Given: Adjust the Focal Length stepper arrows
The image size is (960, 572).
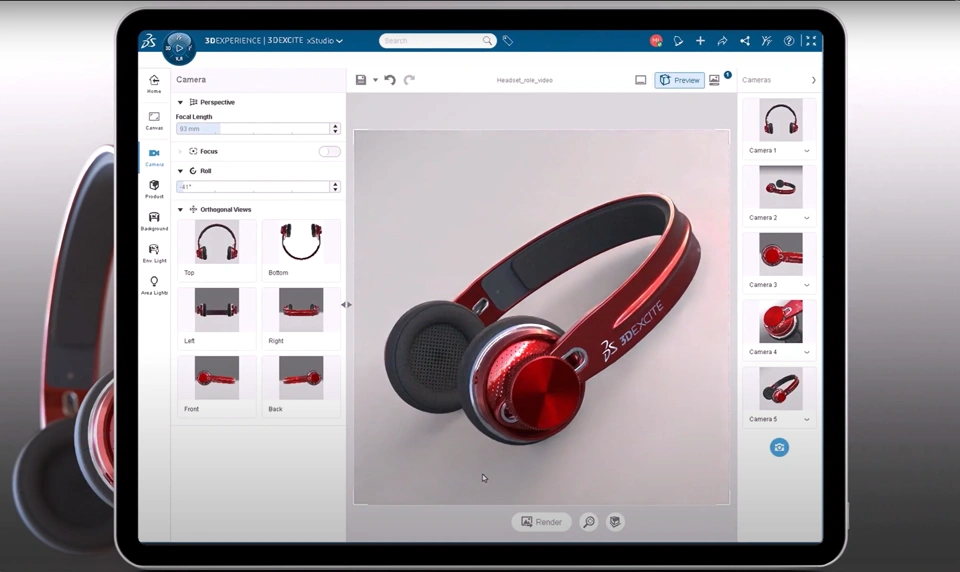Looking at the screenshot, I should [335, 129].
